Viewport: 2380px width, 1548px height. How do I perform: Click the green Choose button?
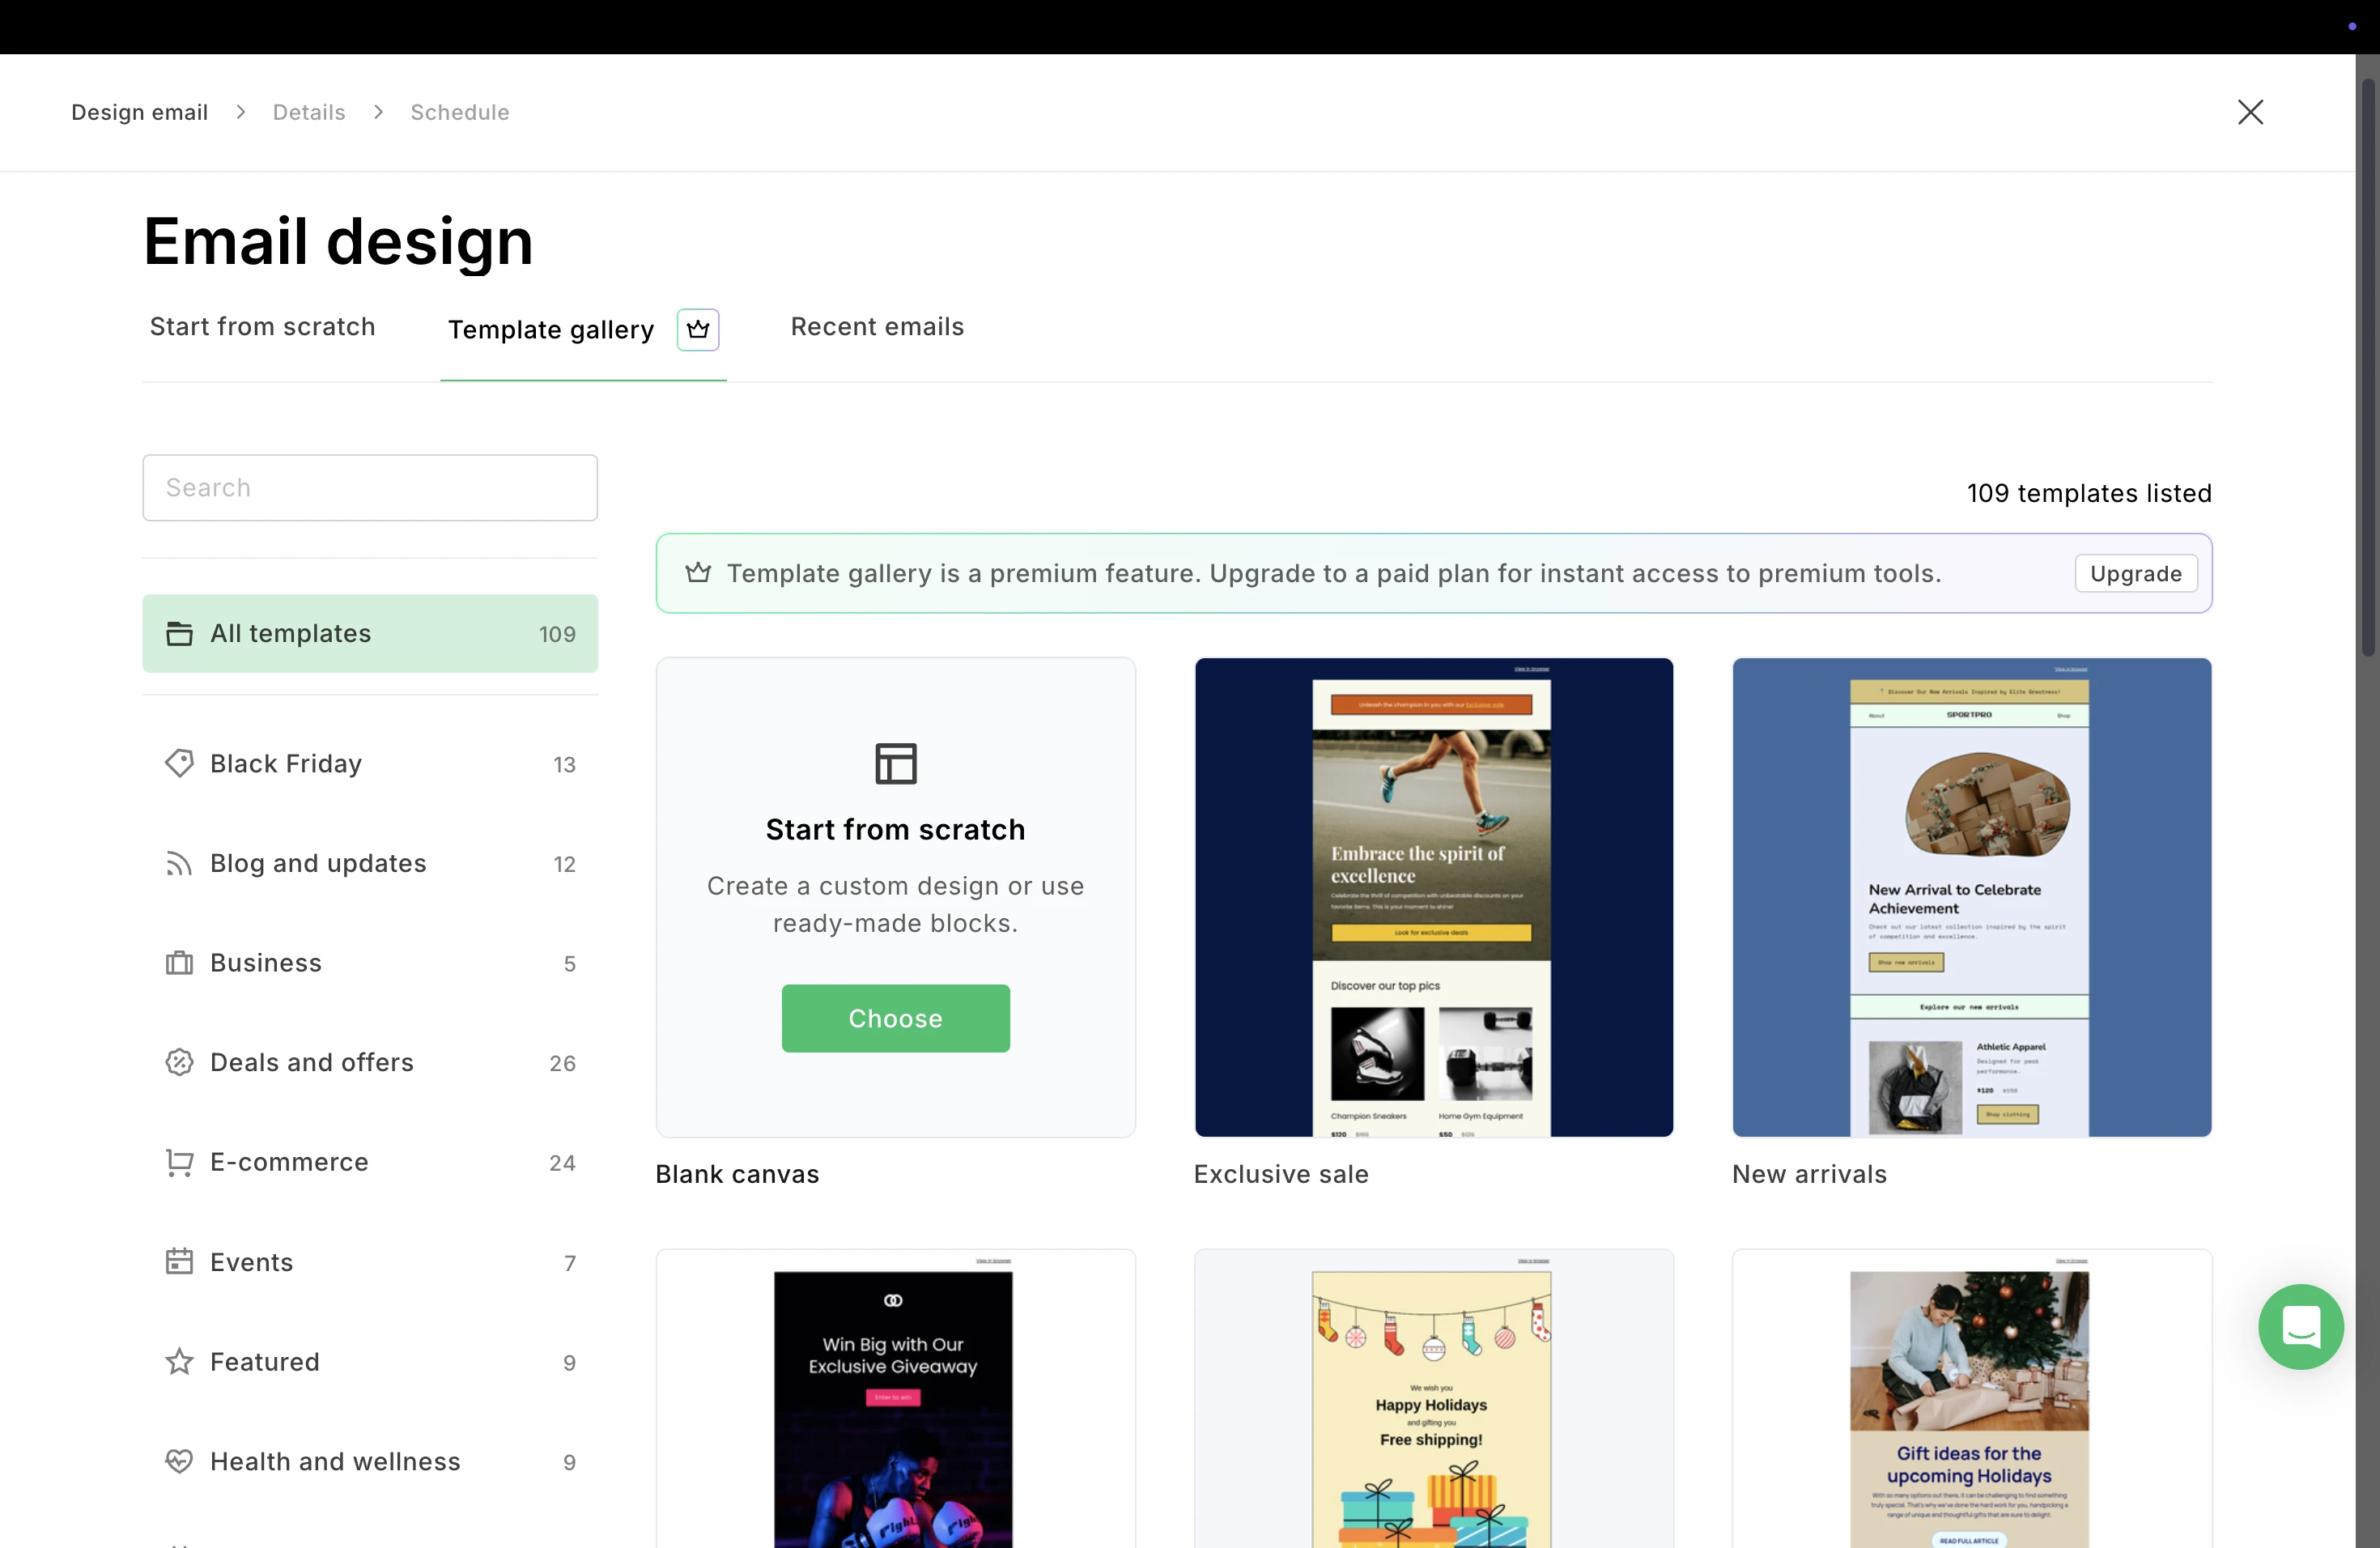click(895, 1018)
